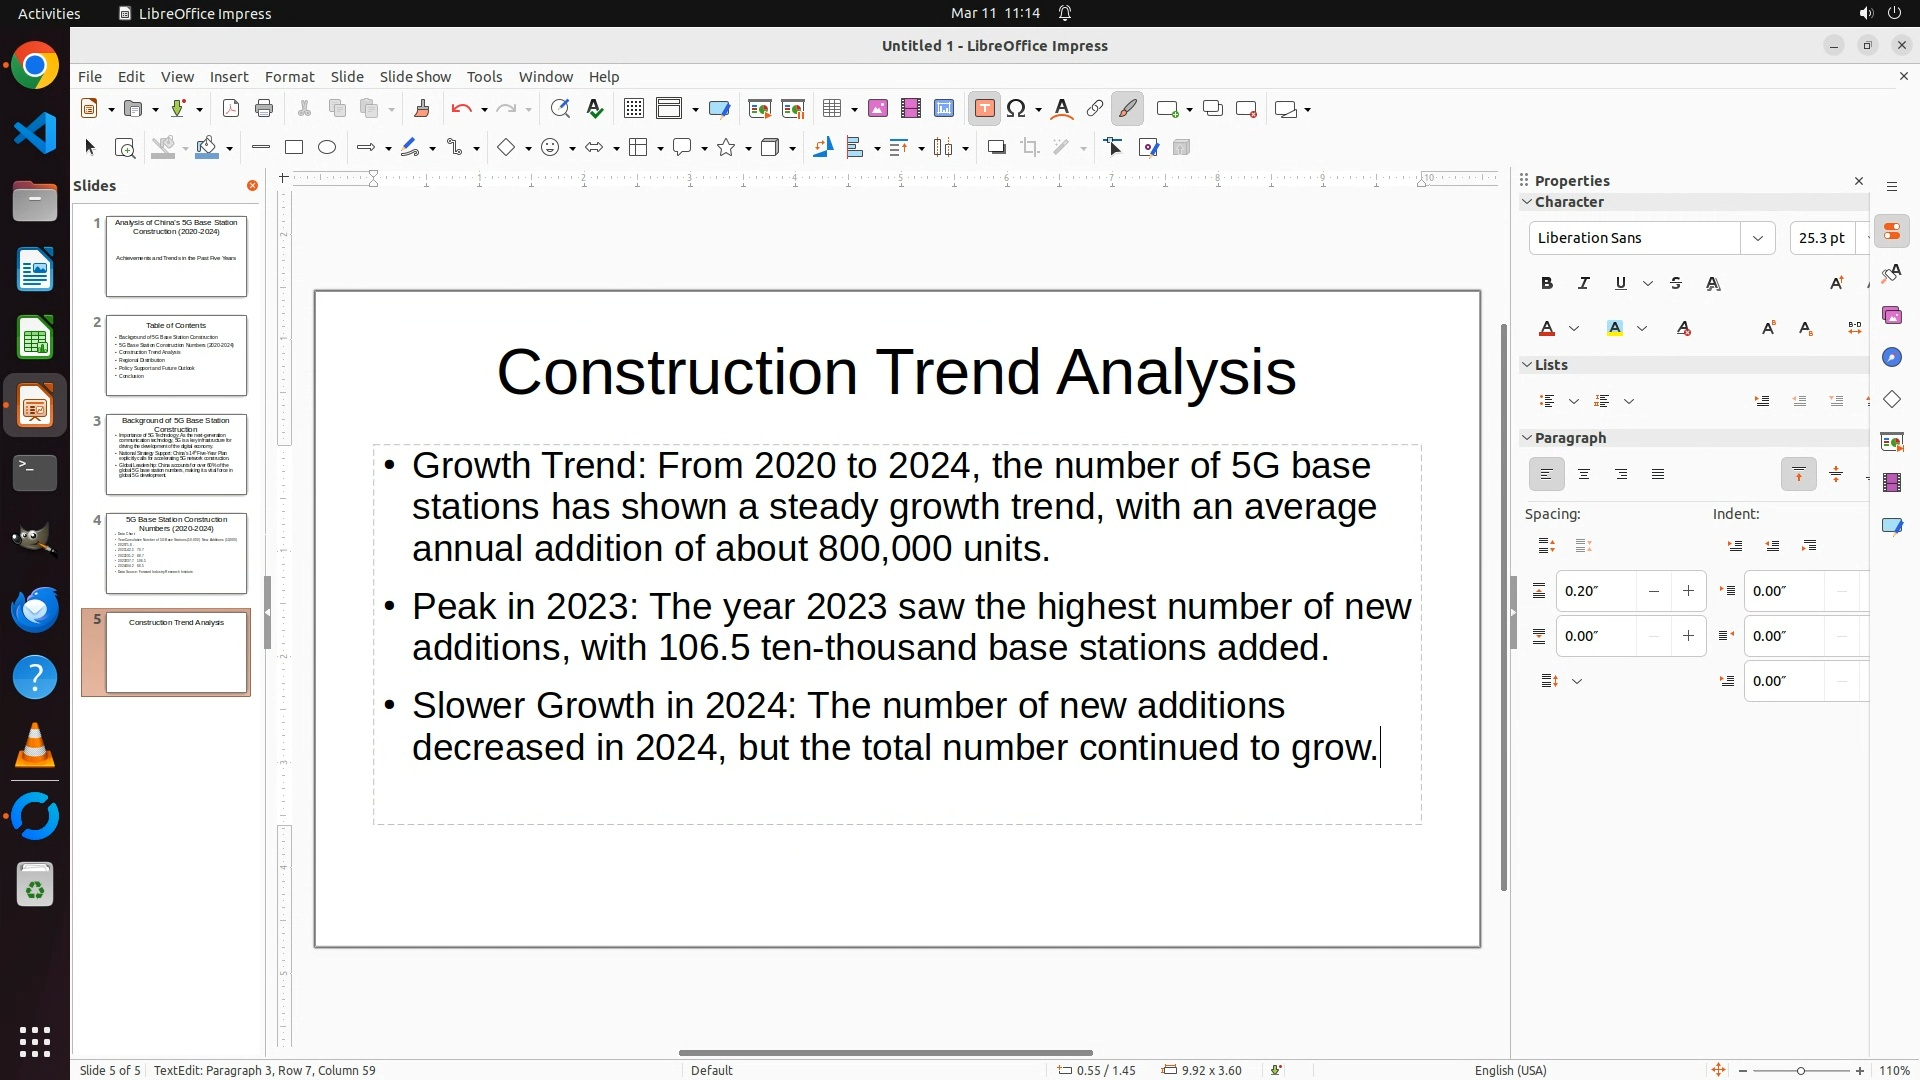Increase above paragraph spacing with plus
The image size is (1920, 1080).
[x=1689, y=591]
